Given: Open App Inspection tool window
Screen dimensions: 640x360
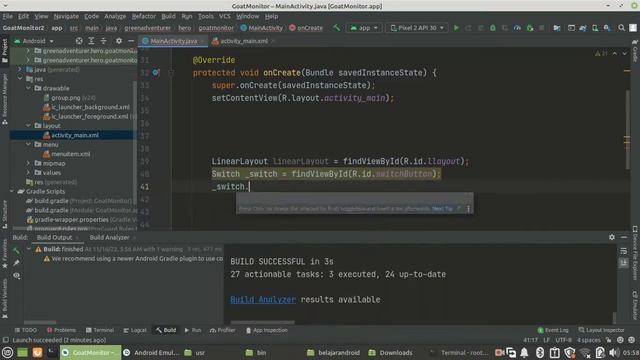Looking at the screenshot, I should [267, 330].
